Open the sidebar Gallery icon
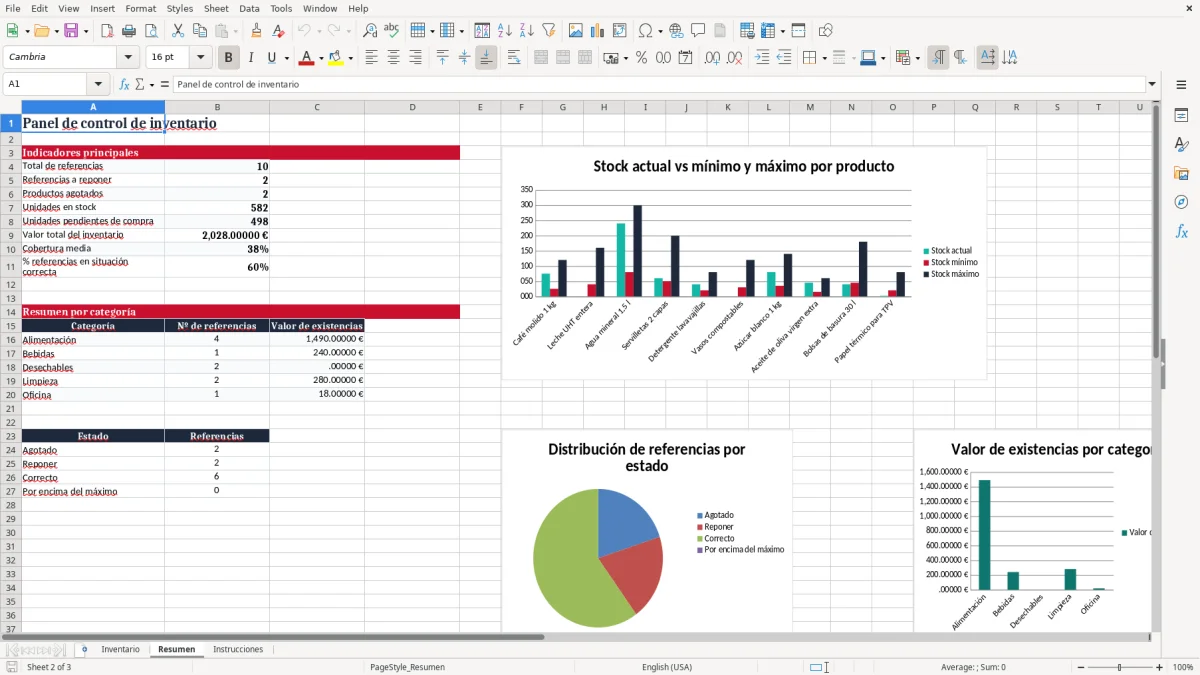The height and width of the screenshot is (675, 1200). [1181, 173]
